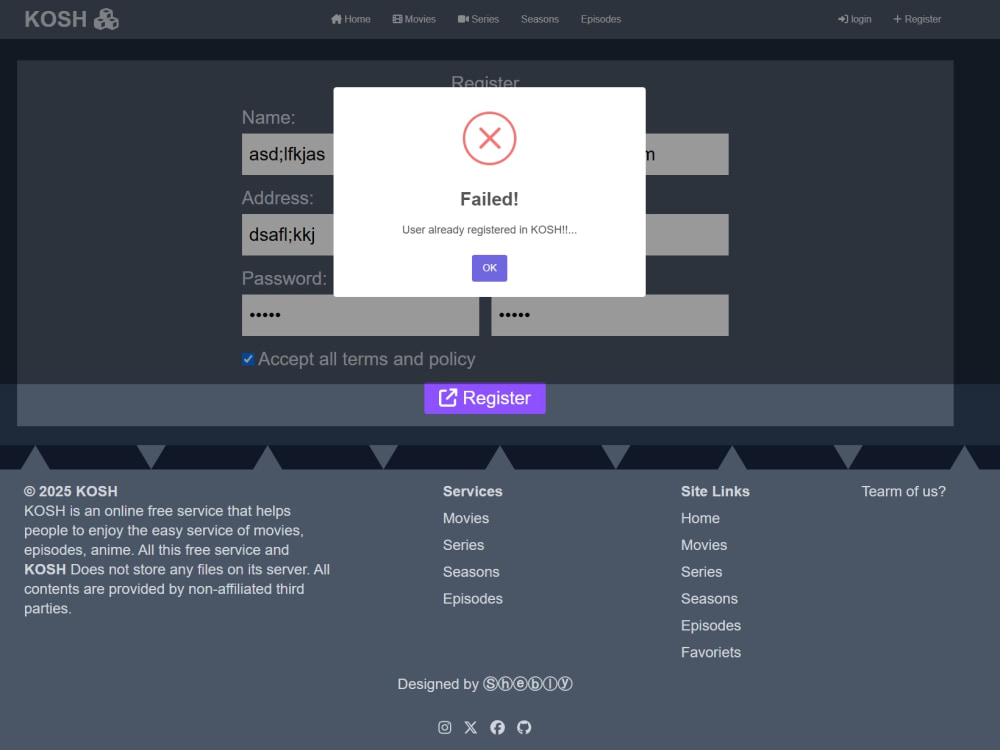Open Seasons under Services in footer
Image resolution: width=1000 pixels, height=750 pixels.
pos(471,572)
